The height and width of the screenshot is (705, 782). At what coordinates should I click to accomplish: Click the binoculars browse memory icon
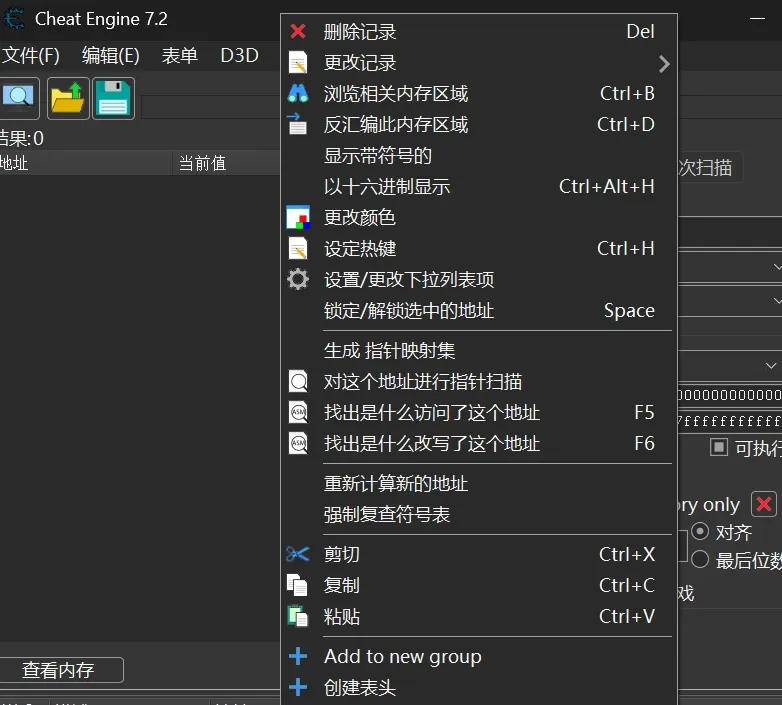click(x=298, y=94)
